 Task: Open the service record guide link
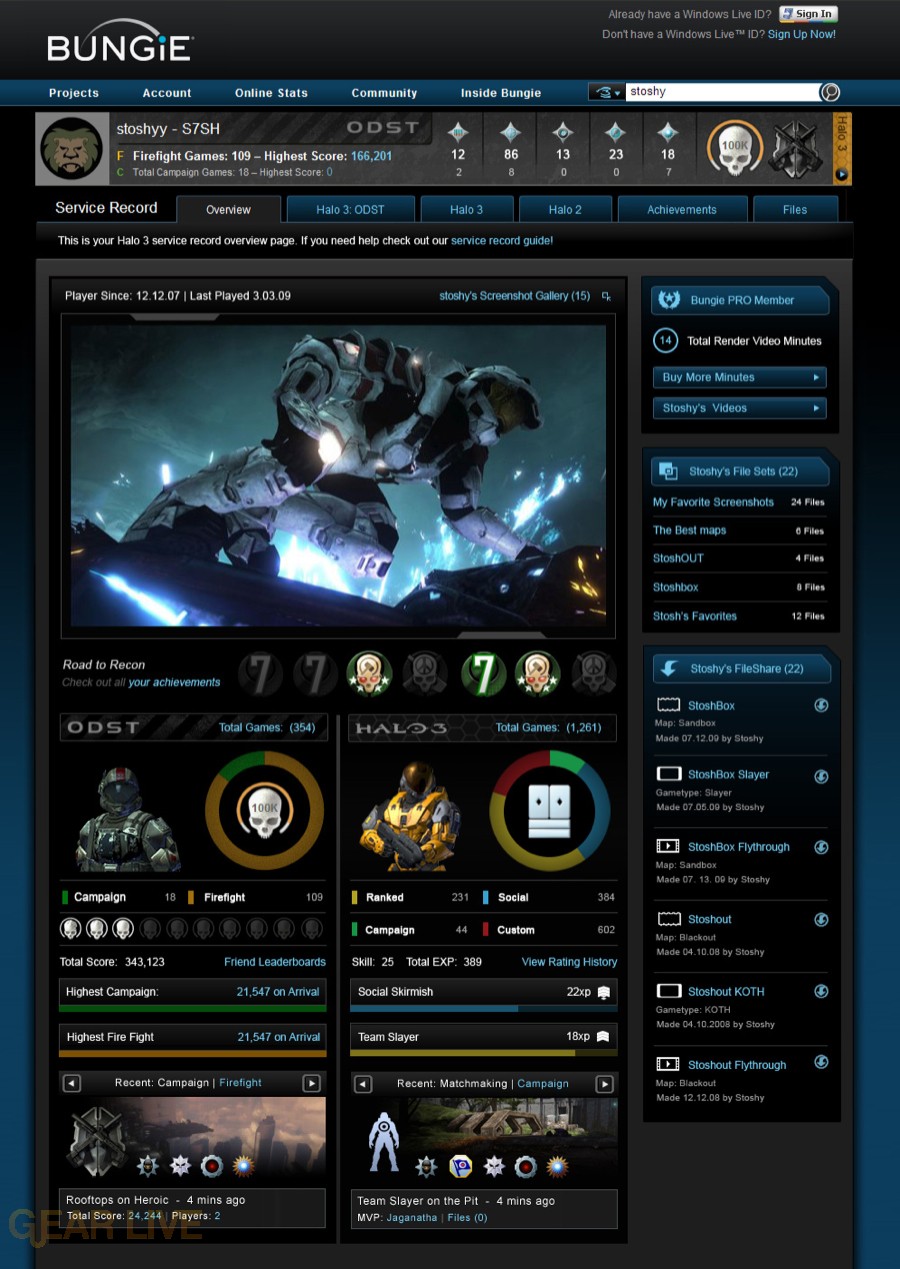(502, 241)
